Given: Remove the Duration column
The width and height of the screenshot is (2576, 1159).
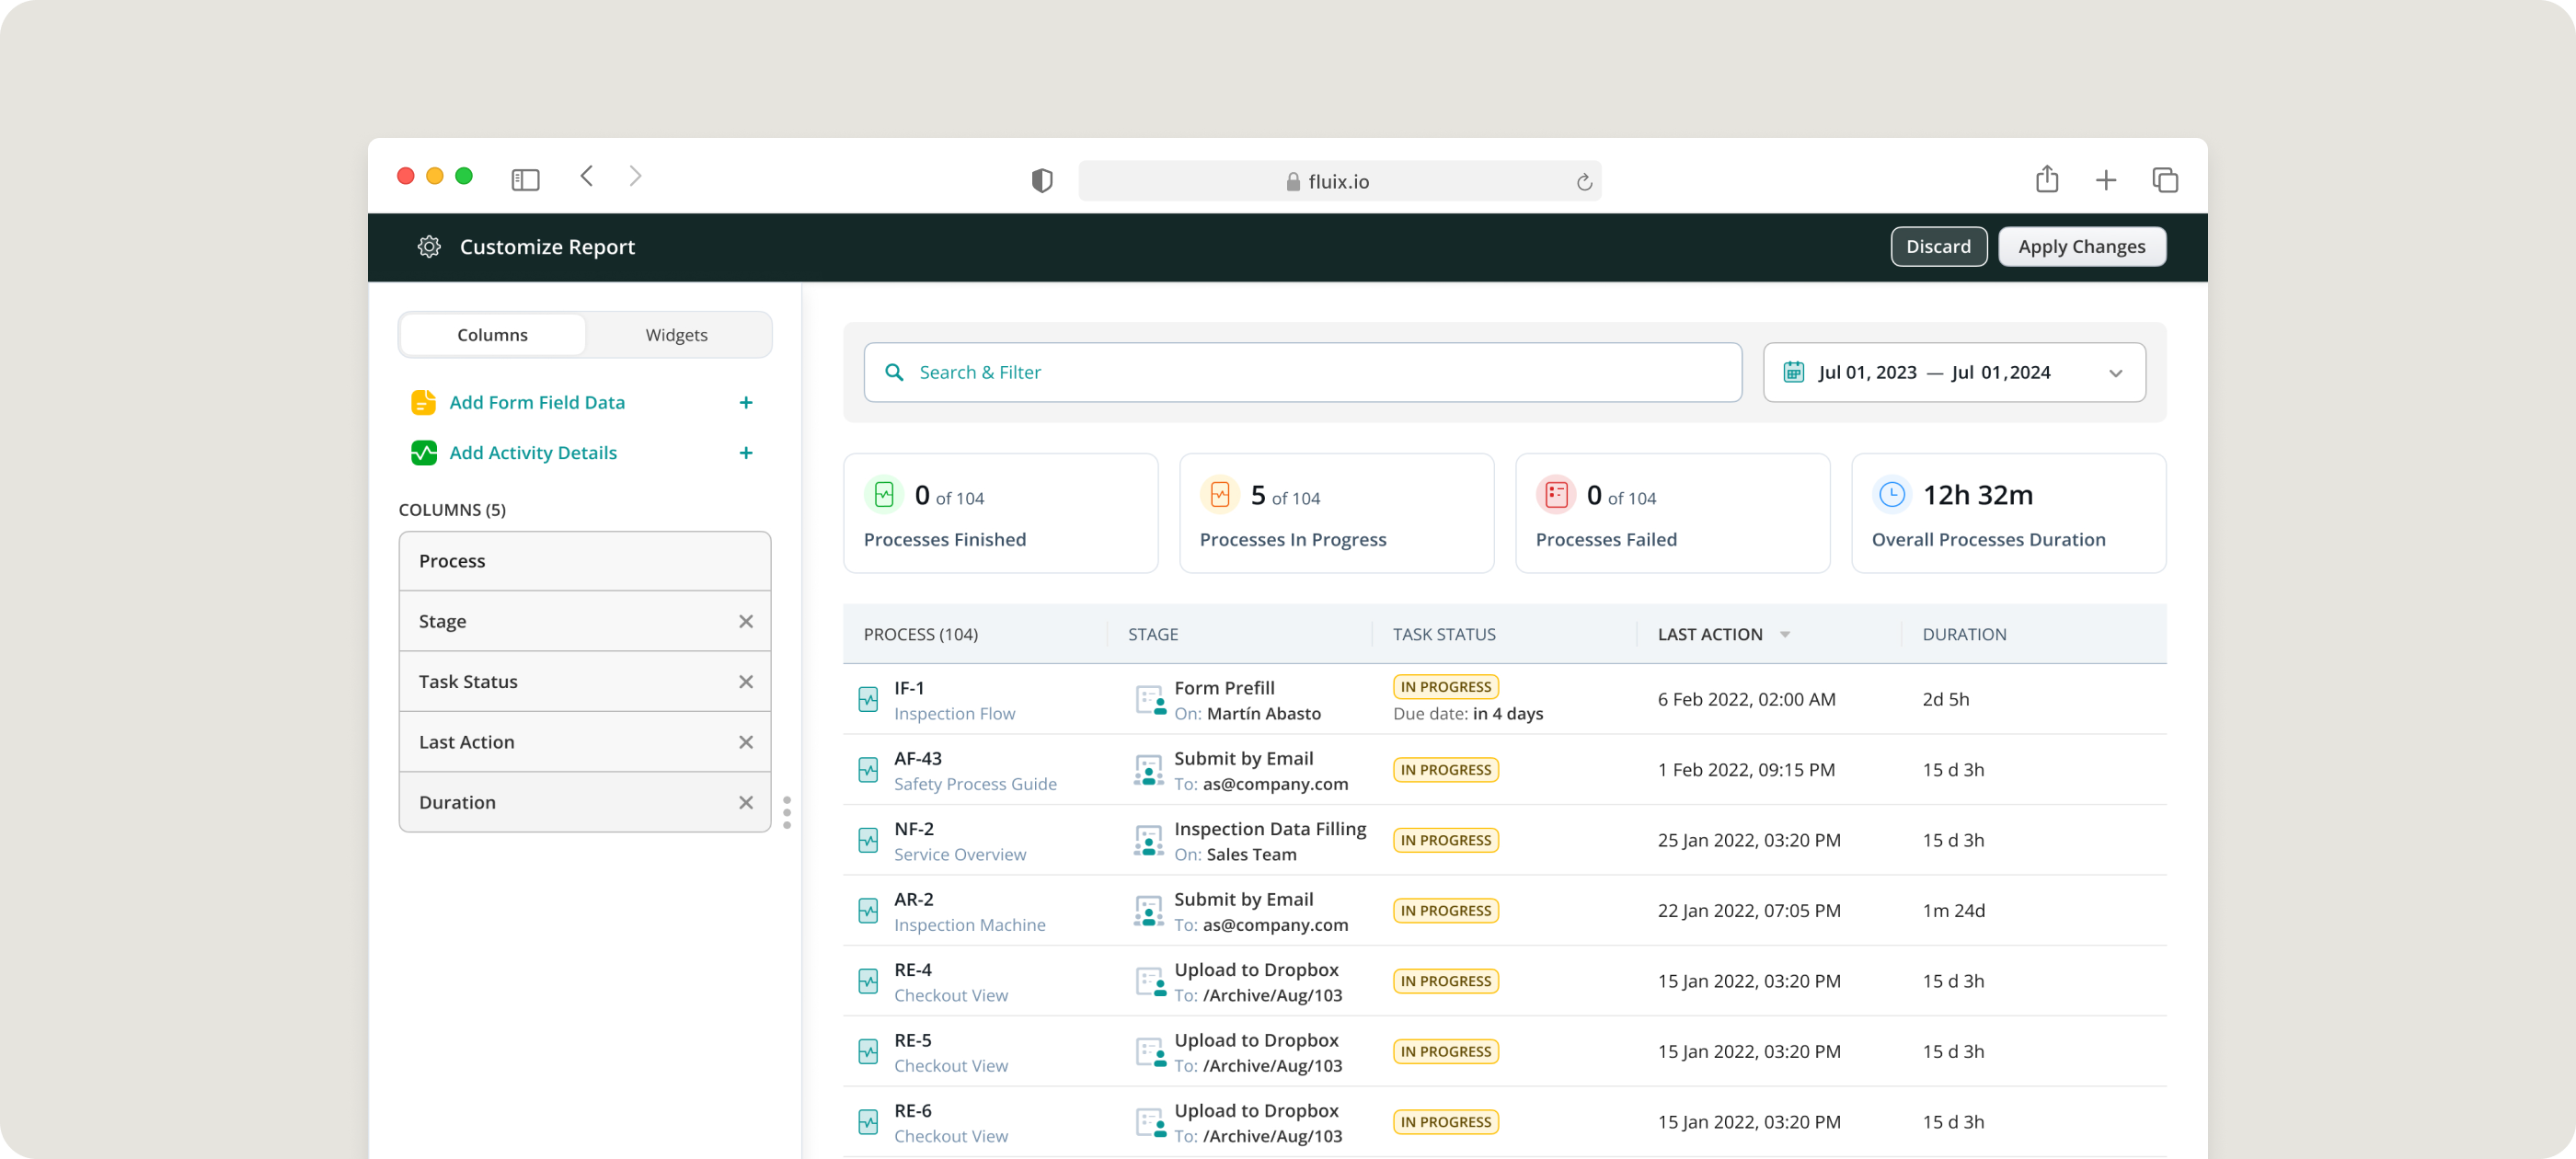Looking at the screenshot, I should click(745, 802).
